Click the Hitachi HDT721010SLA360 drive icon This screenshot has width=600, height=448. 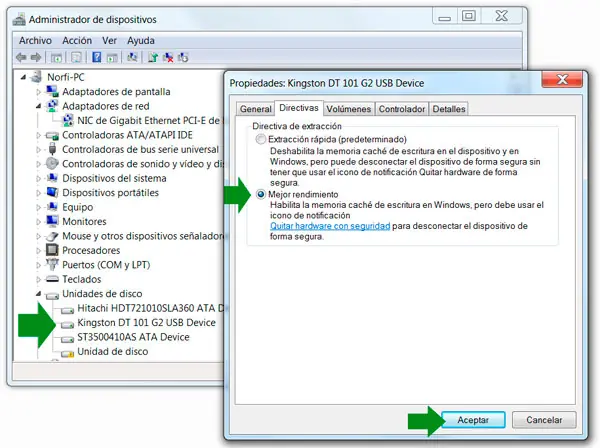(67, 309)
